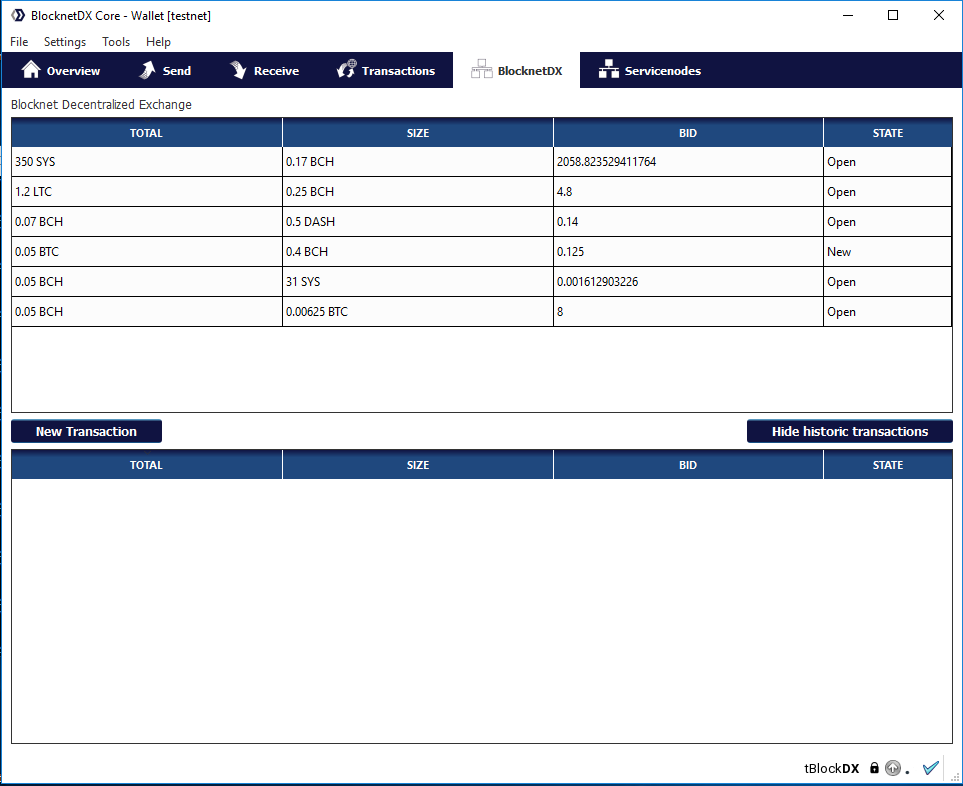Click the 0.5 DASH size cell

pyautogui.click(x=418, y=222)
